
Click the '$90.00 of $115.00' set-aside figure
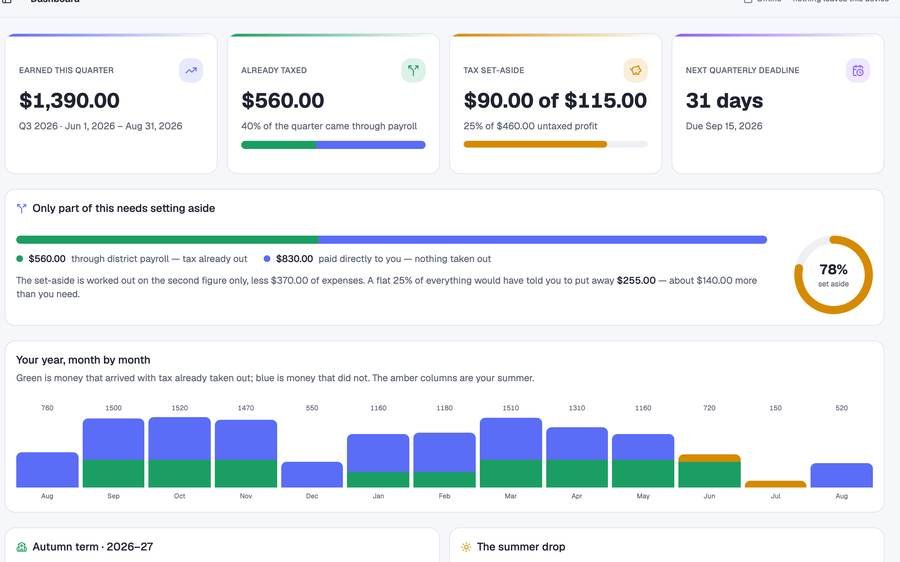coord(555,100)
